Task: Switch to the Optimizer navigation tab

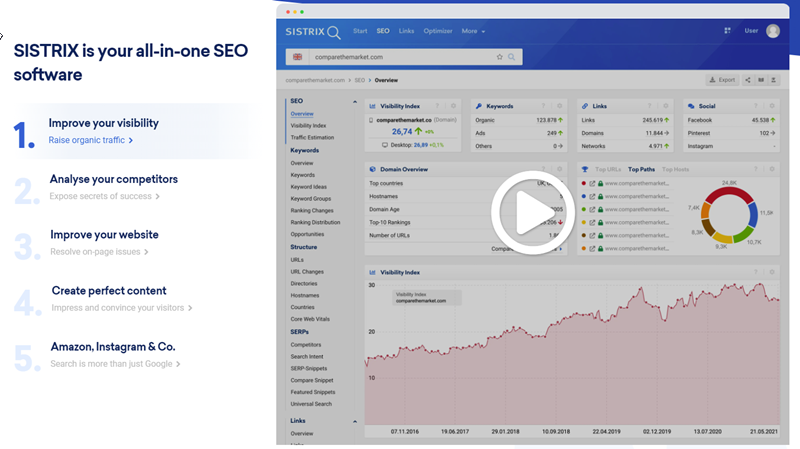Action: pos(438,31)
